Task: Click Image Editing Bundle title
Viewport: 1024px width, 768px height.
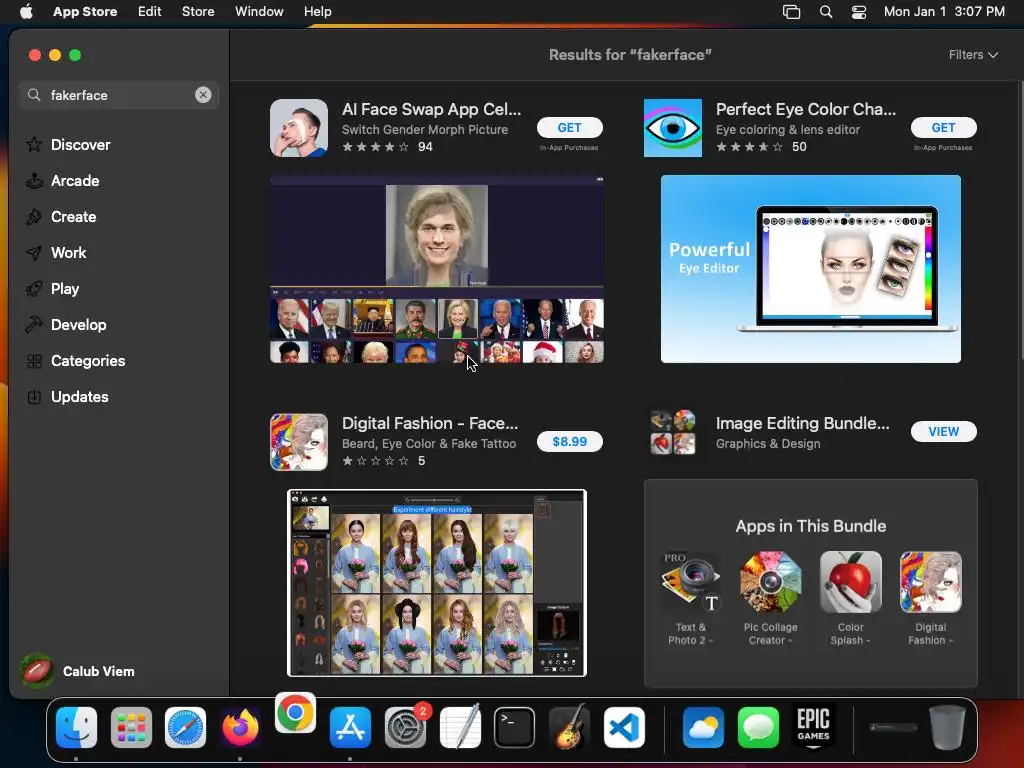Action: click(802, 423)
